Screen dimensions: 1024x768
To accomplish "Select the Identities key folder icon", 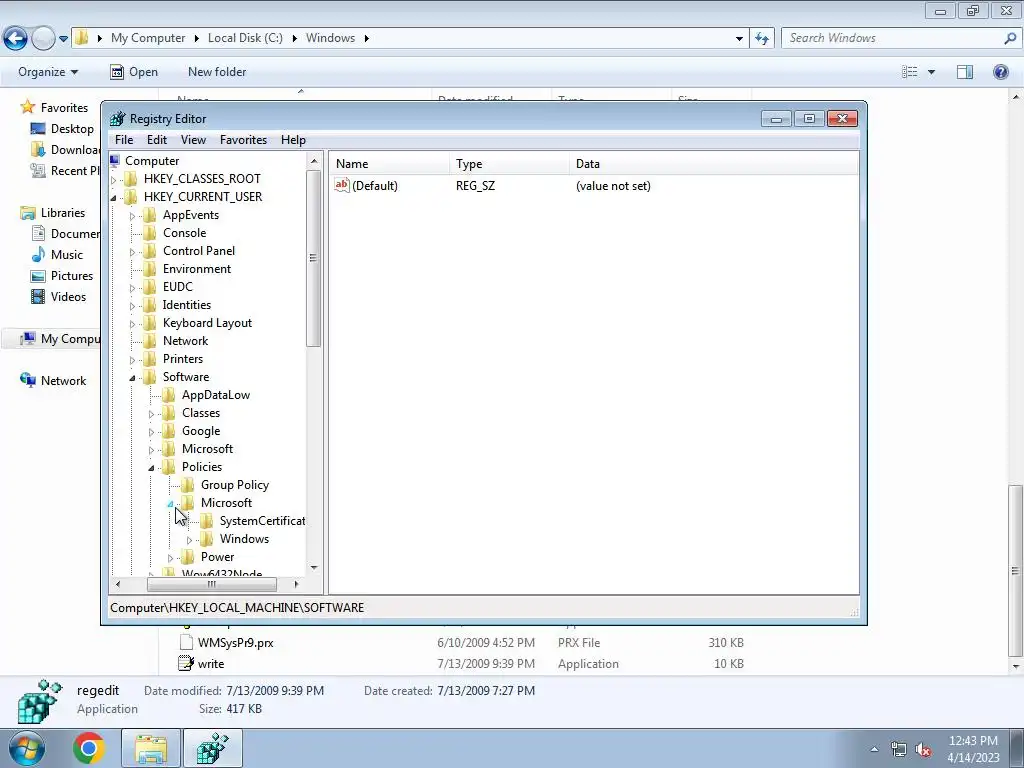I will [x=150, y=304].
